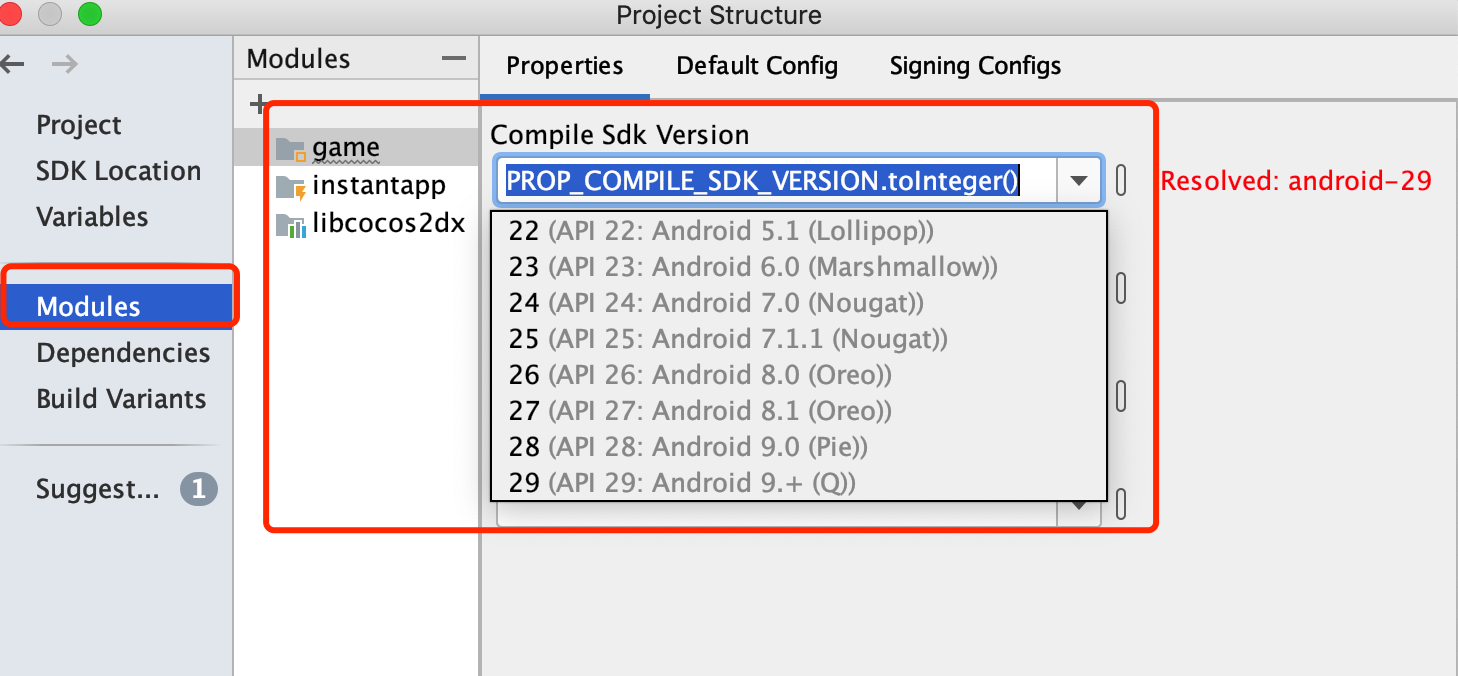Open the Variables section in sidebar
Image resolution: width=1458 pixels, height=676 pixels.
[x=92, y=217]
